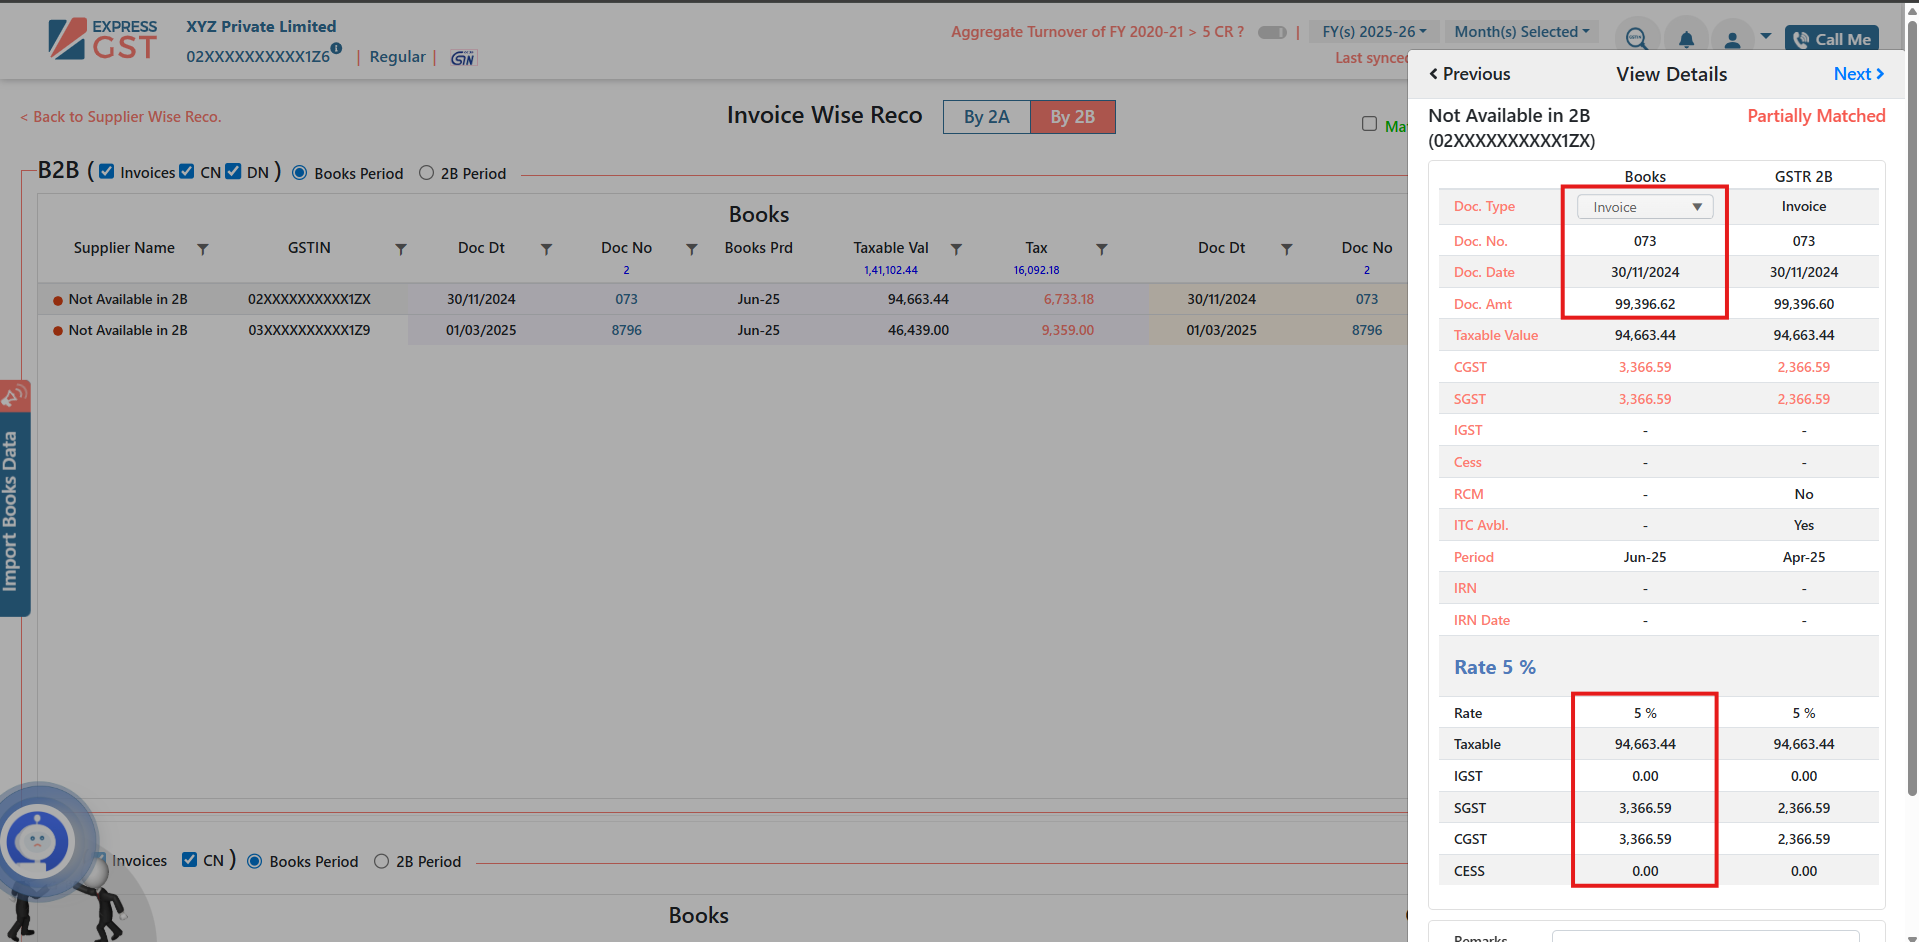Image resolution: width=1919 pixels, height=942 pixels.
Task: Open the 2B doc number 073 link
Action: click(x=1366, y=299)
